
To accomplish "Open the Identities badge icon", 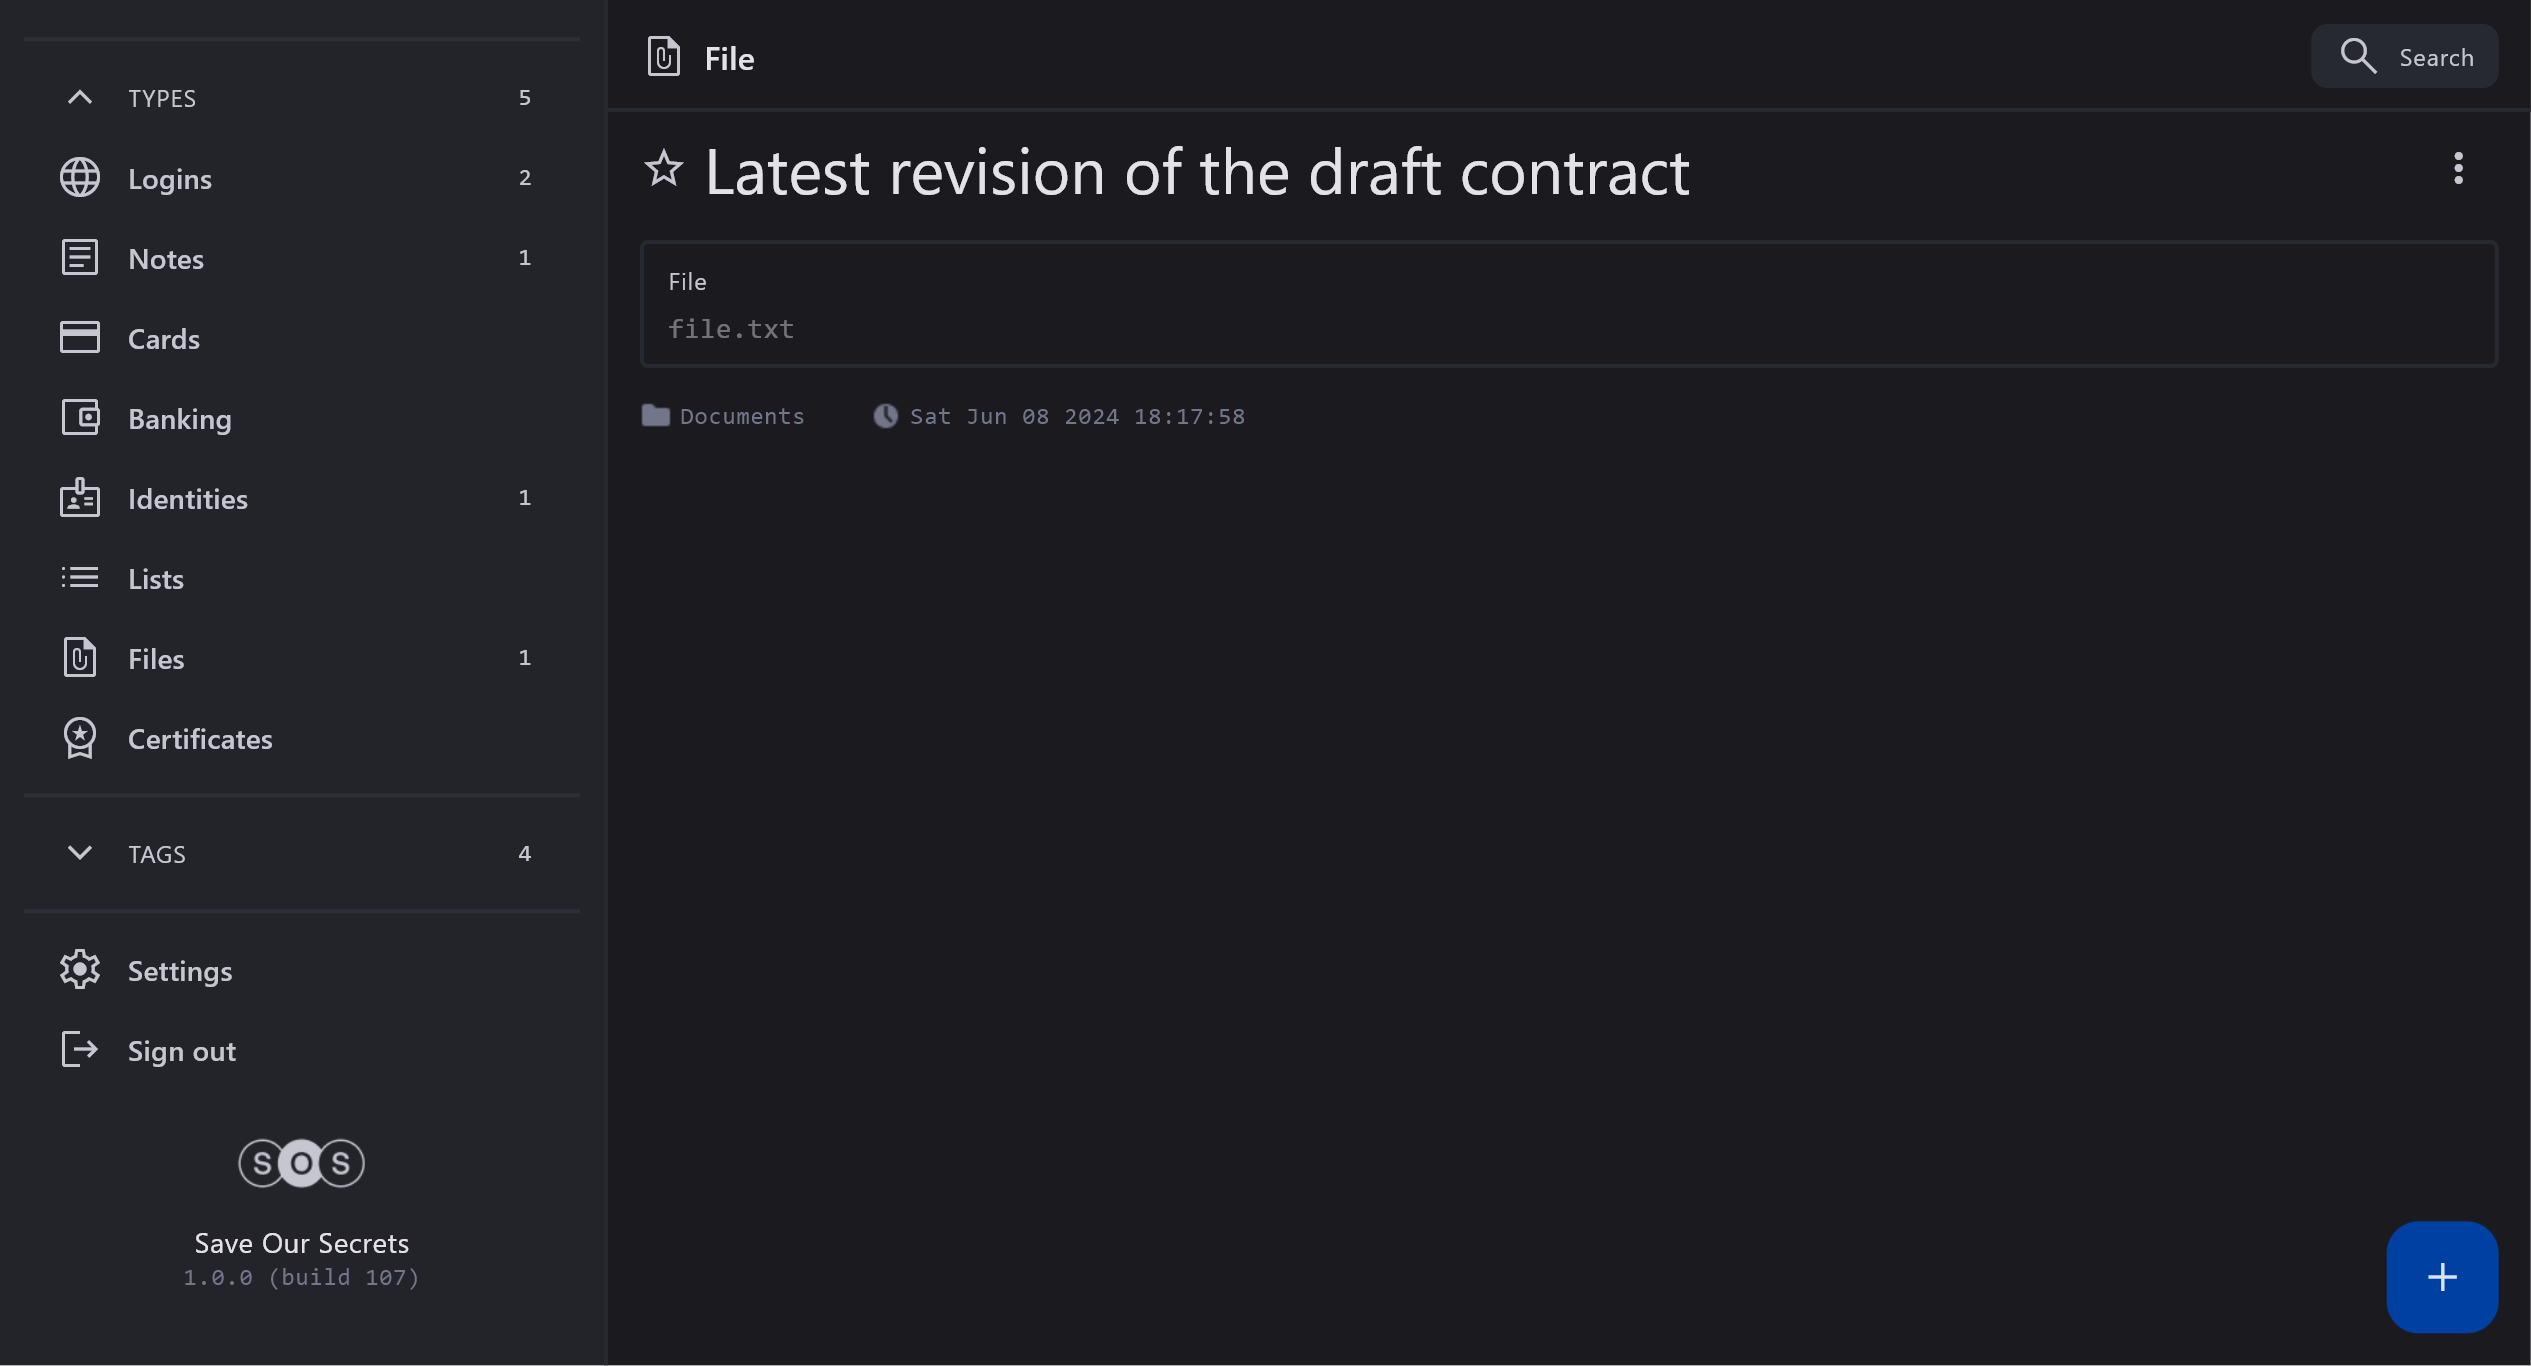I will [x=80, y=498].
